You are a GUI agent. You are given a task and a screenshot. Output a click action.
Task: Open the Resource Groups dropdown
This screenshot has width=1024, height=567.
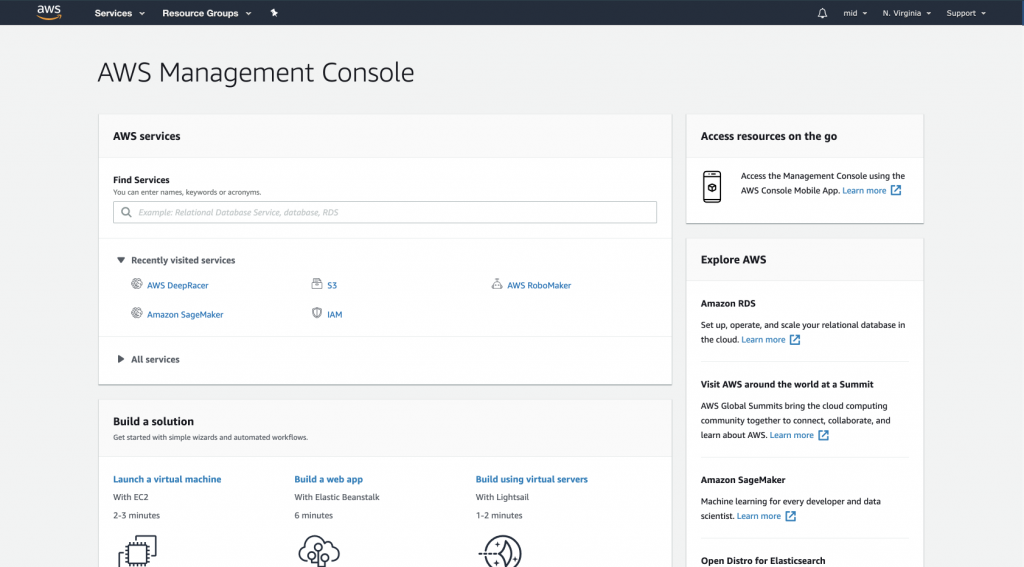(x=206, y=13)
